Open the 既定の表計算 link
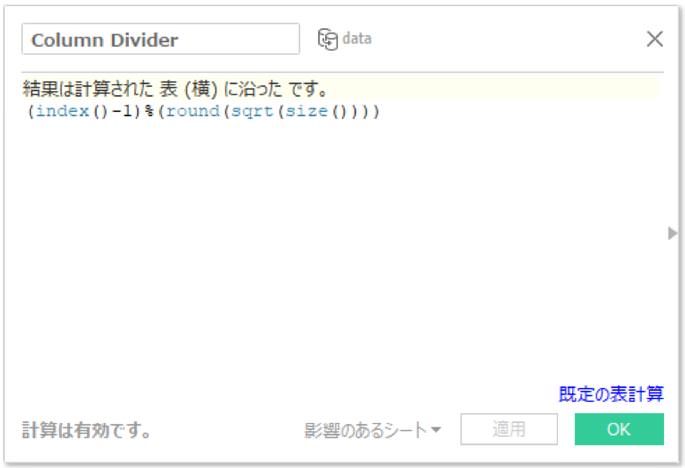685x468 pixels. pos(610,394)
